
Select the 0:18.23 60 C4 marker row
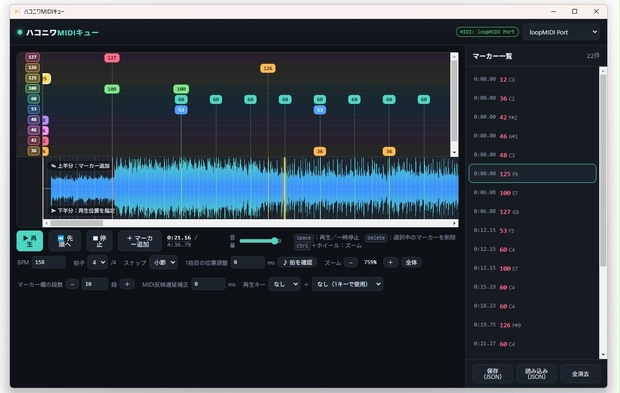[x=532, y=306]
